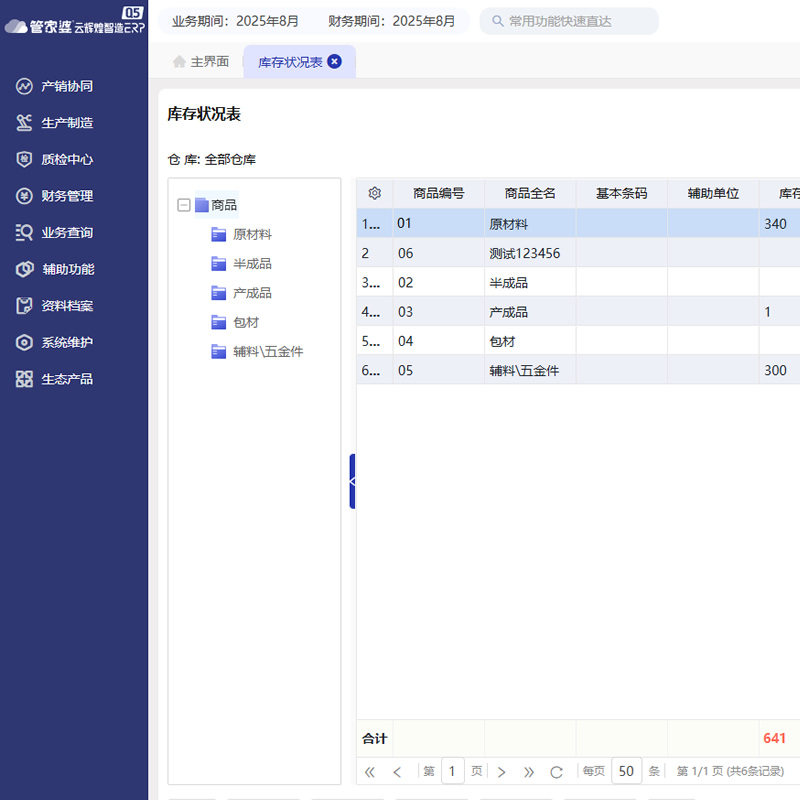Screen dimensions: 800x800
Task: Select table cell 辅料\五金件 in row 05
Action: [x=530, y=370]
